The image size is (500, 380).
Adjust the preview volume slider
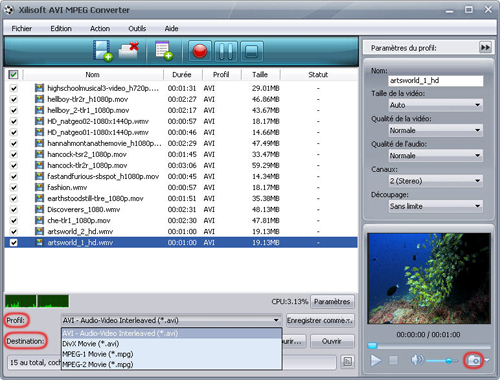click(x=442, y=360)
